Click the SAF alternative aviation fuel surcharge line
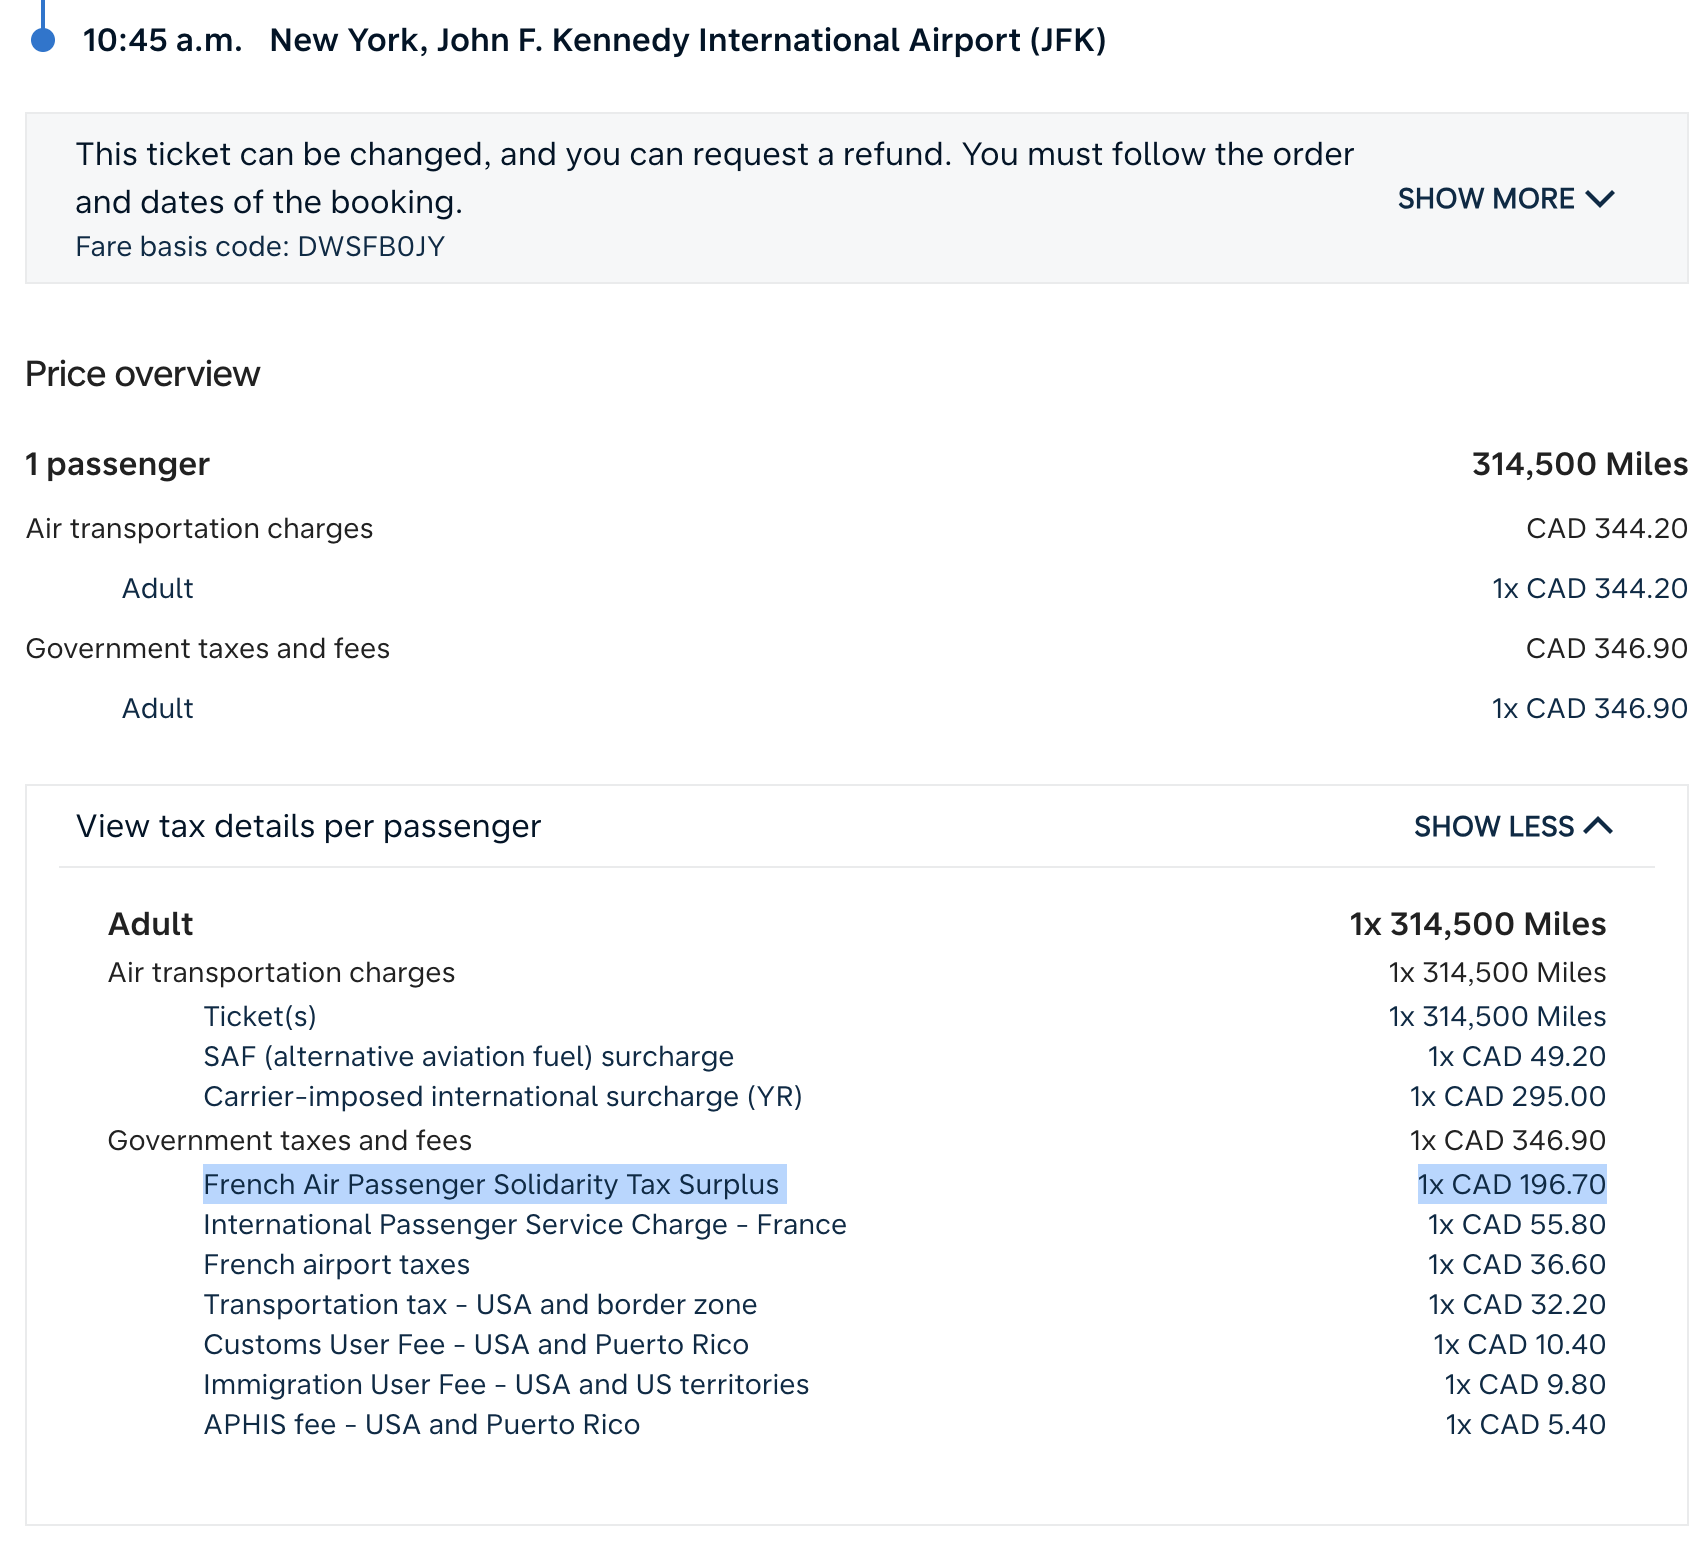The image size is (1690, 1554). [x=468, y=1057]
